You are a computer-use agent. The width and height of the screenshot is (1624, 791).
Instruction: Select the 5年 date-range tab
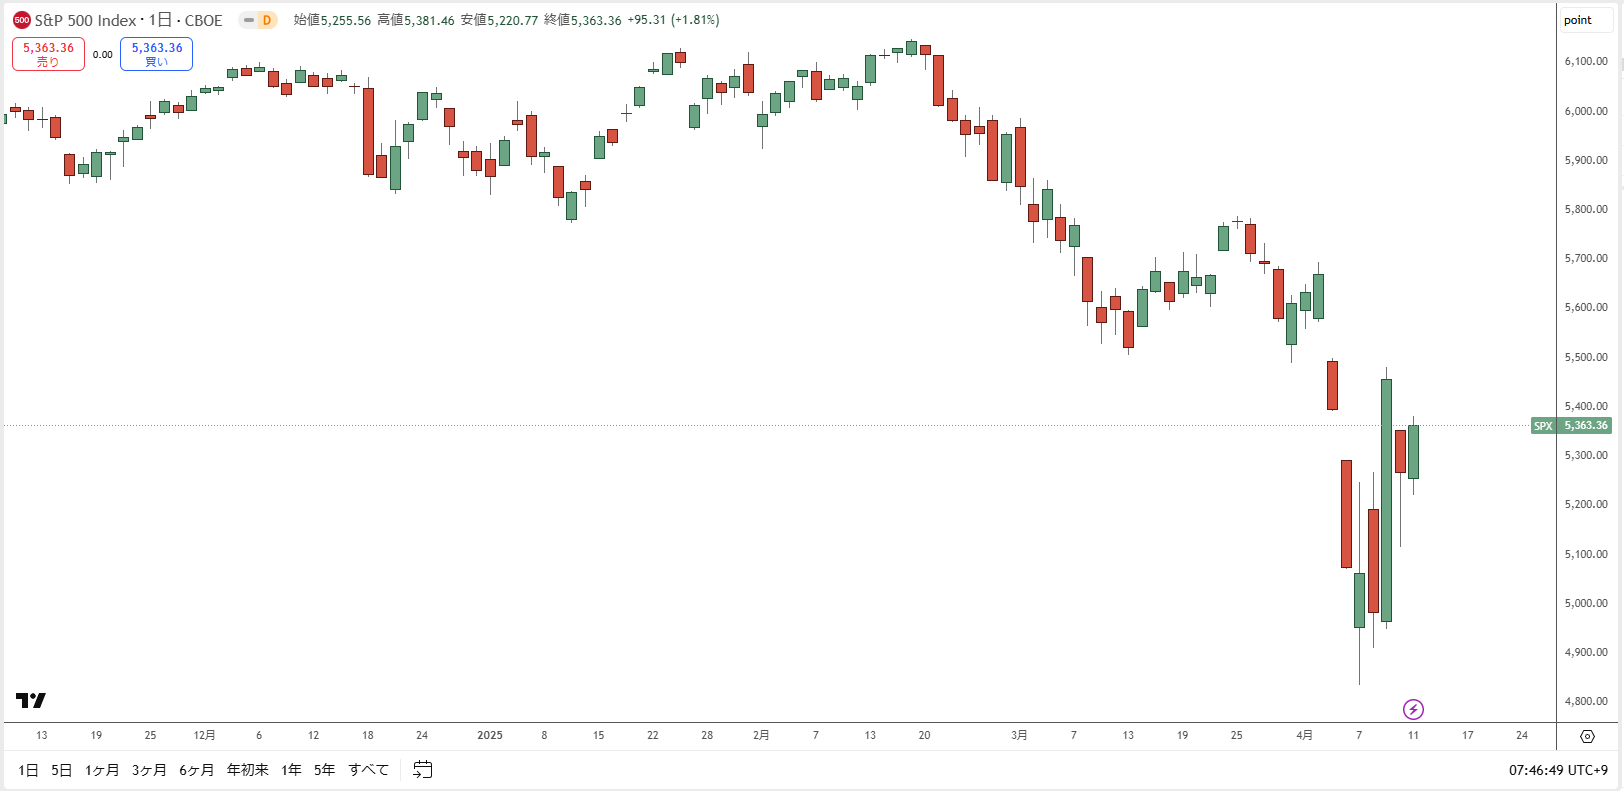[x=324, y=770]
